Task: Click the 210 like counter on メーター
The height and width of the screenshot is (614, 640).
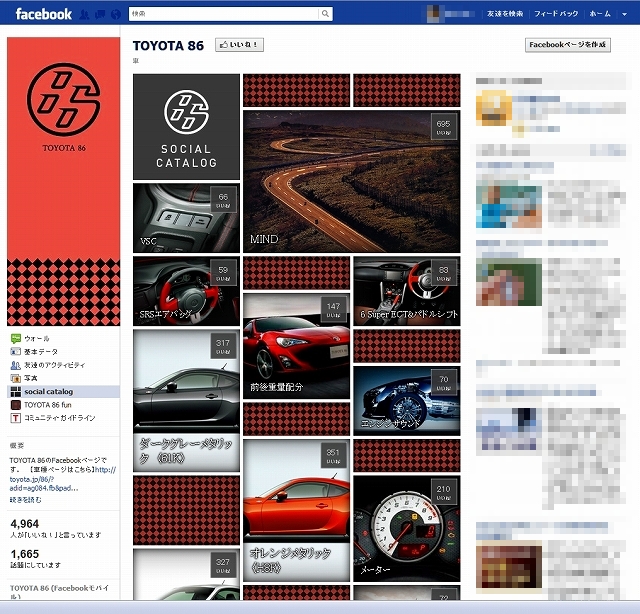Action: [444, 492]
